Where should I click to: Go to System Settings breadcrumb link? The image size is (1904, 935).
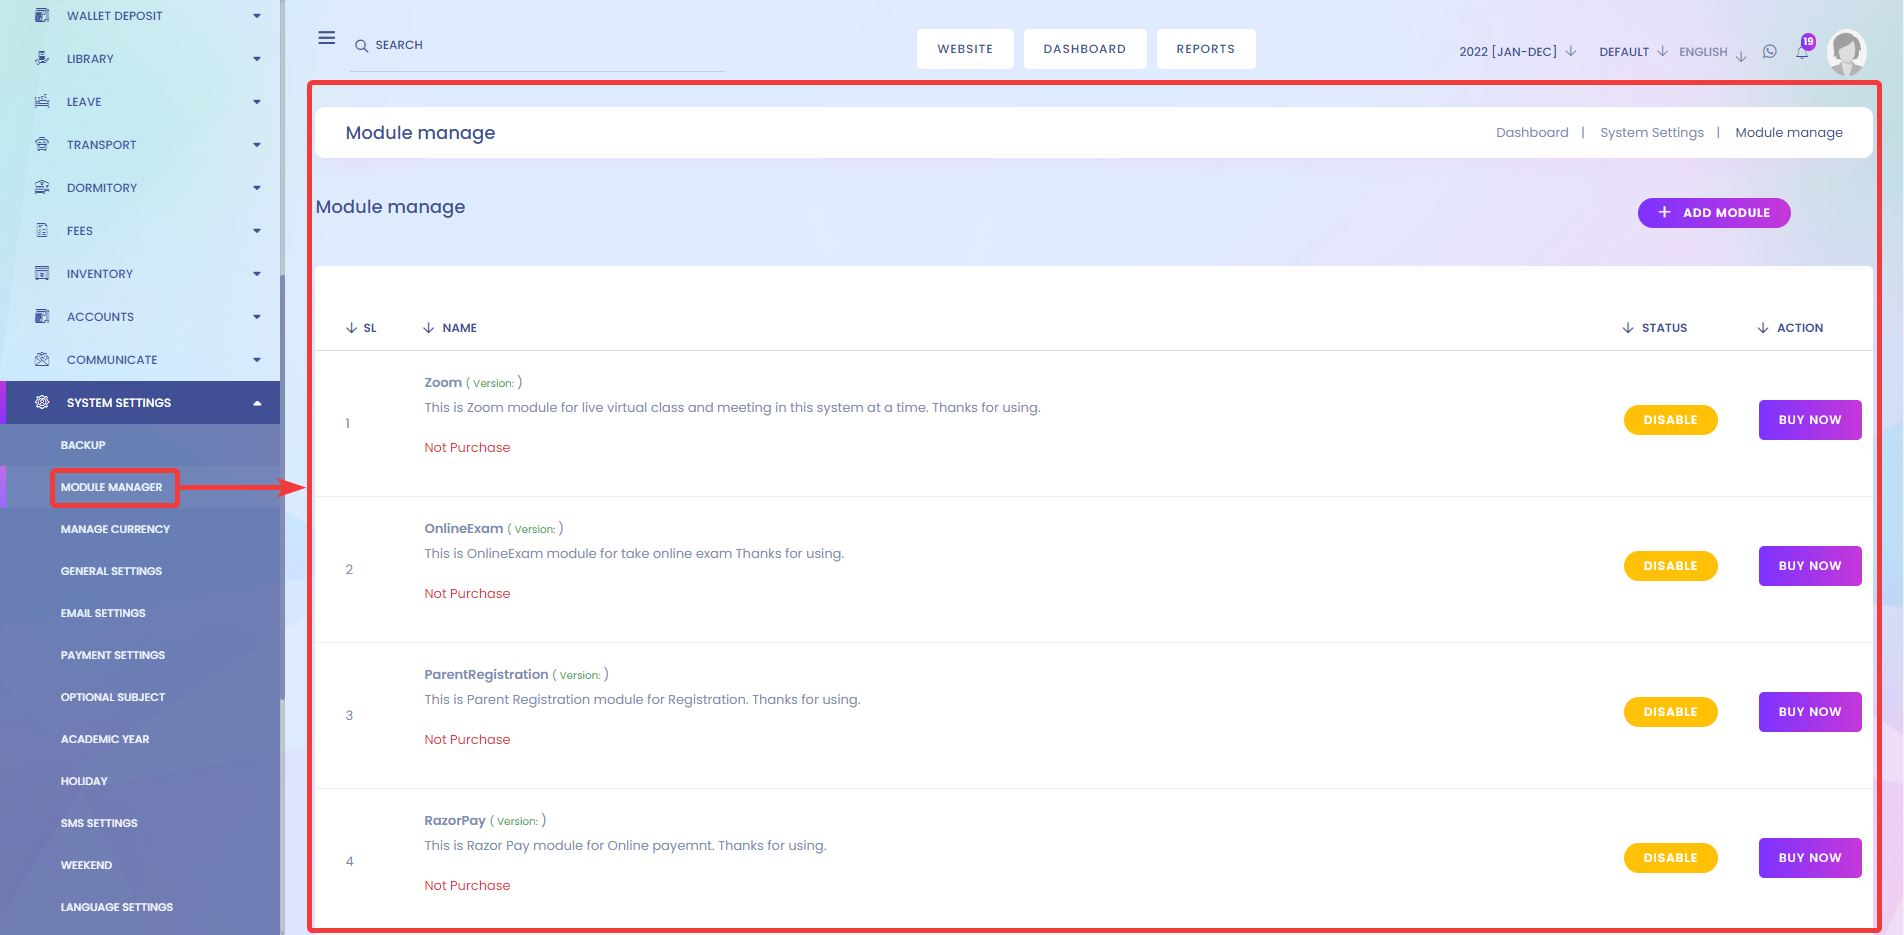pos(1652,133)
